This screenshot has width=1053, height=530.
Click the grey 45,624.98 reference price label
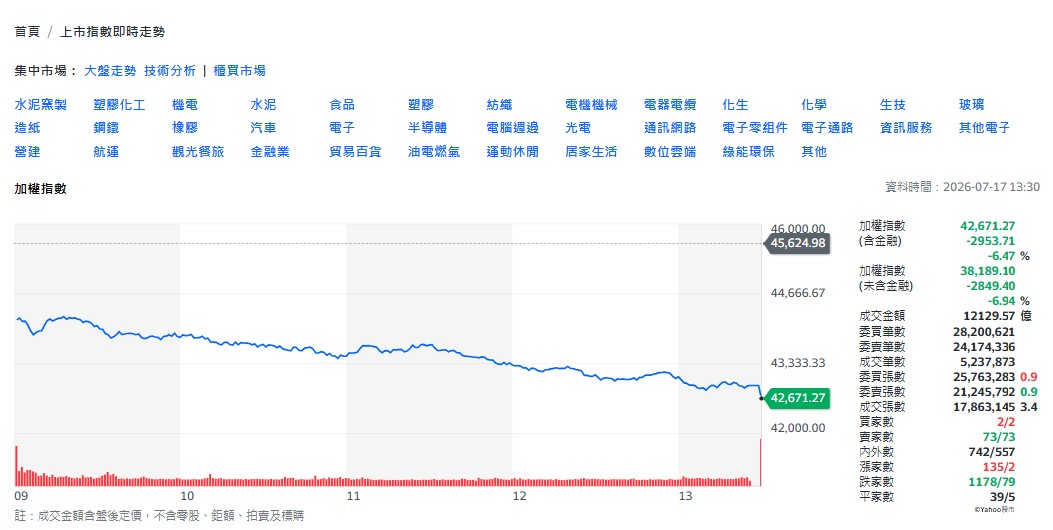tap(797, 243)
